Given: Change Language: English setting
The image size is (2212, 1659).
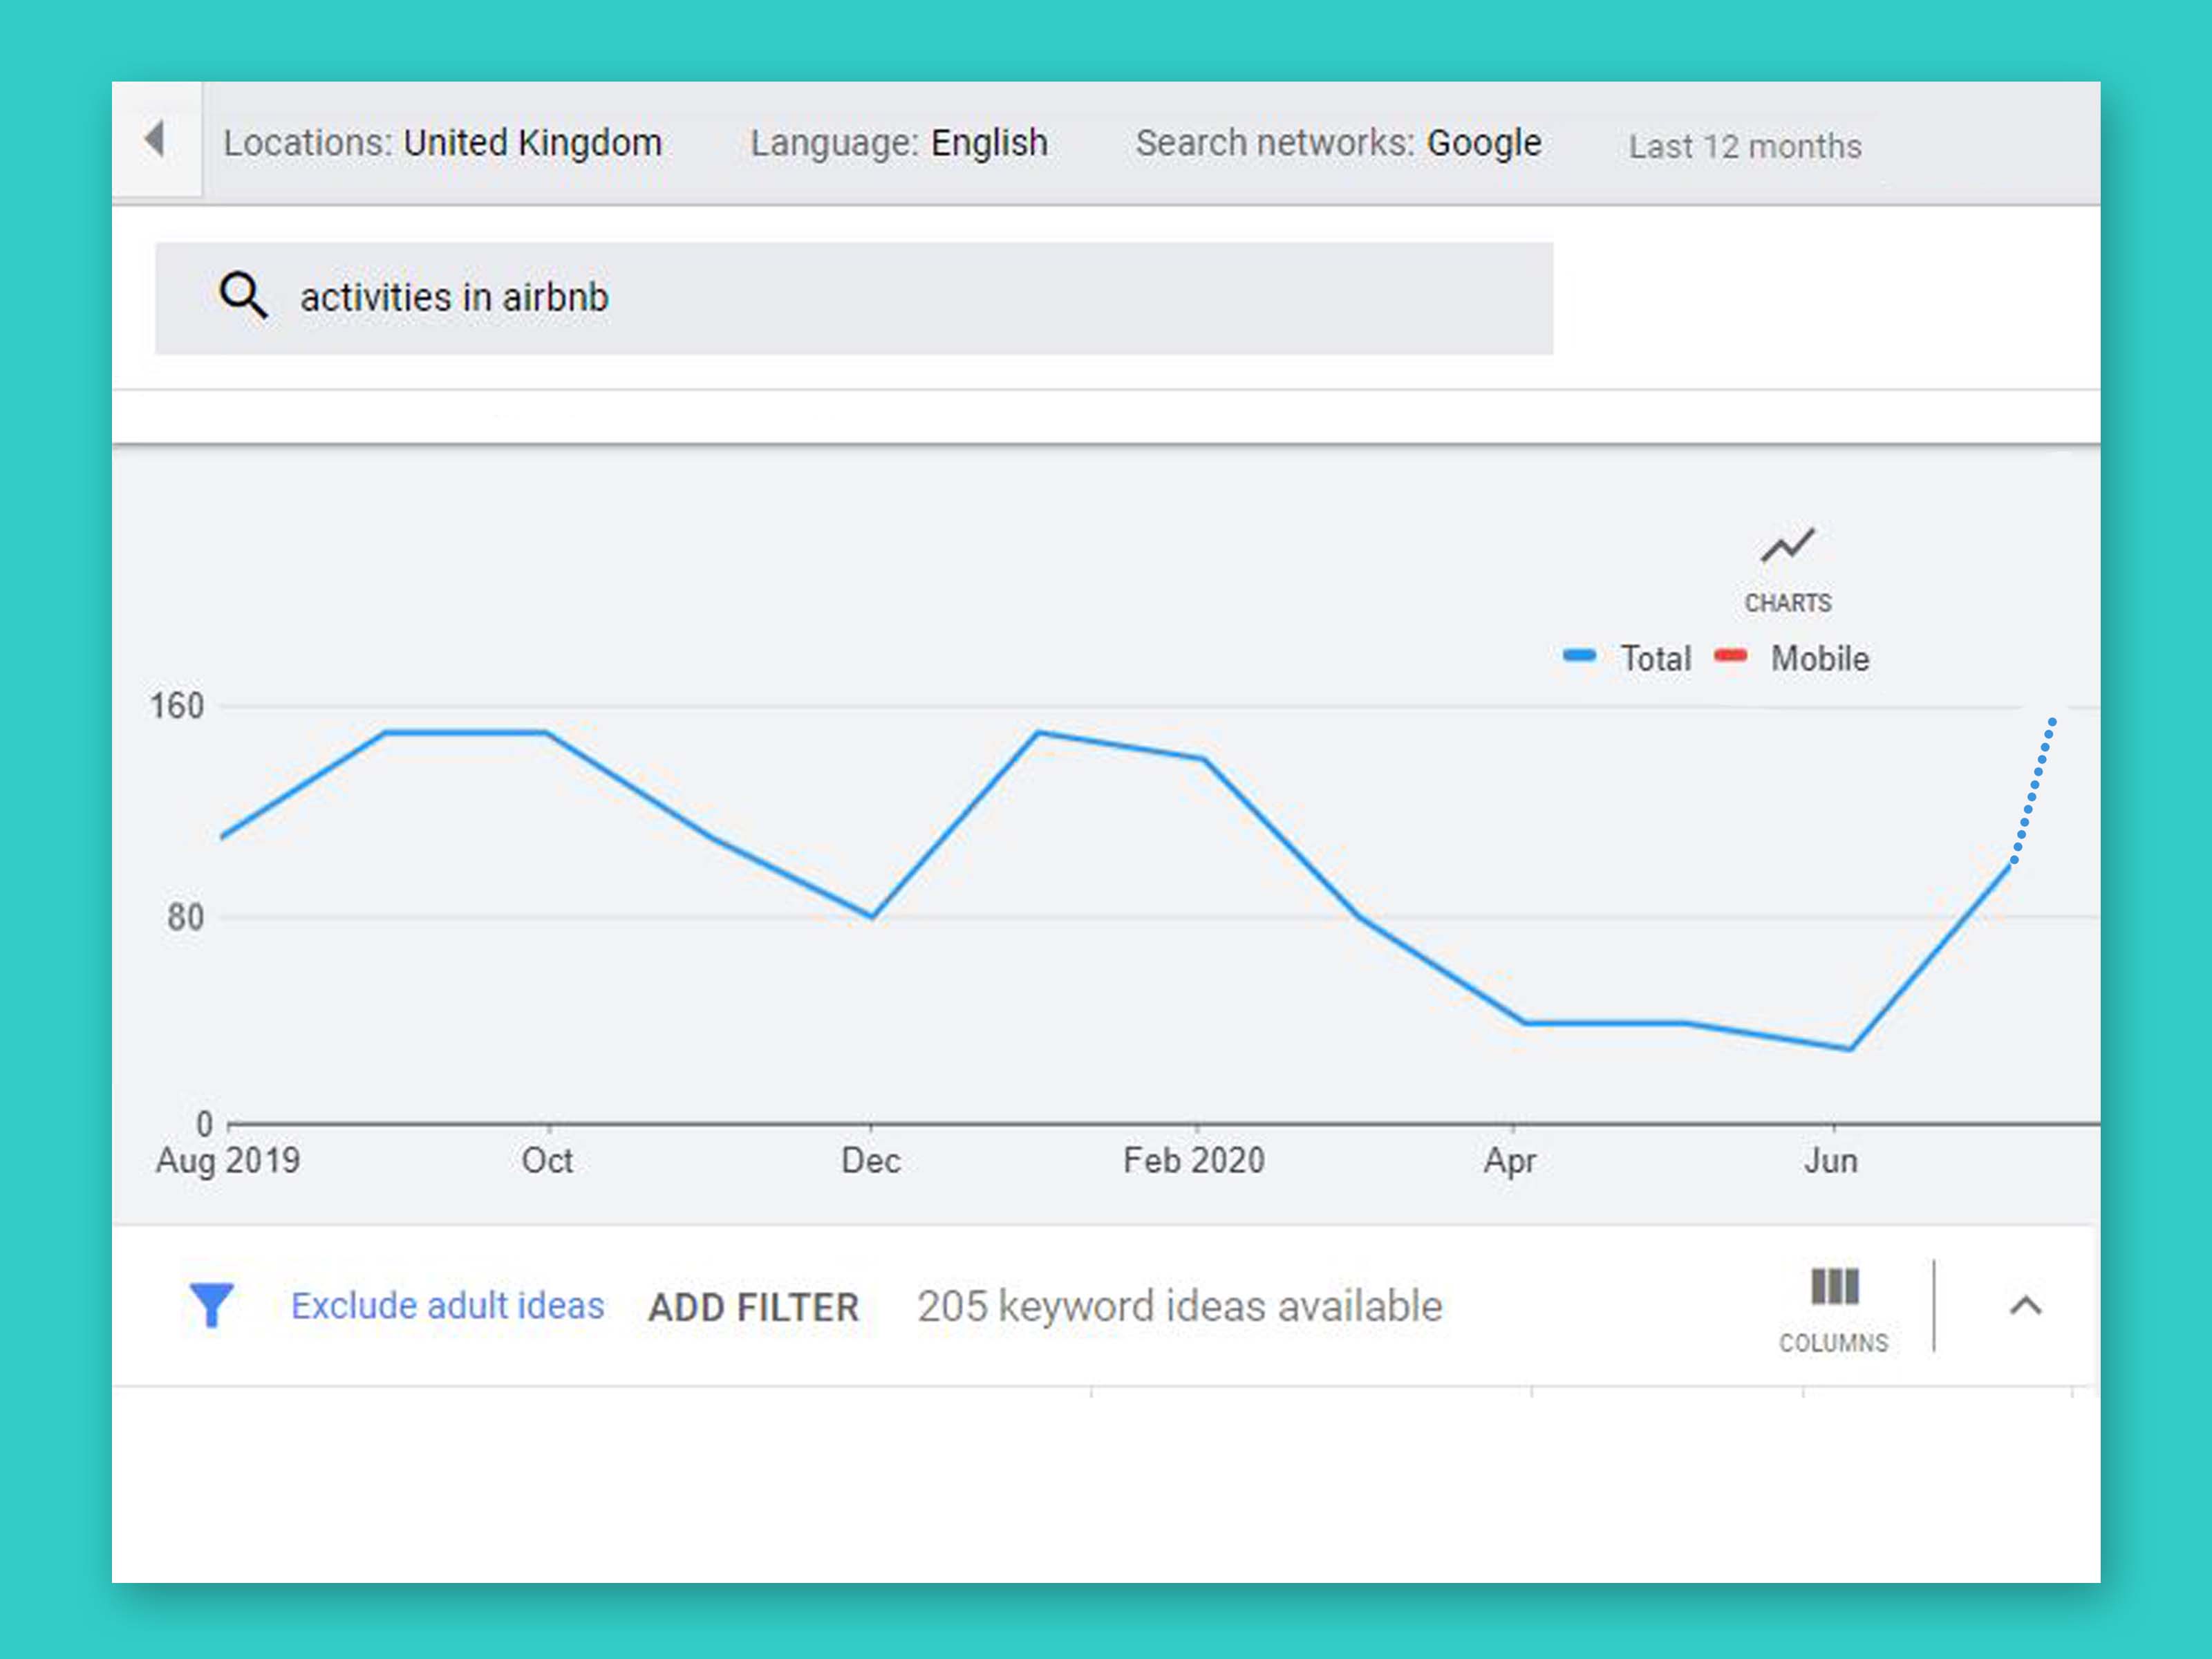Looking at the screenshot, I should (898, 143).
